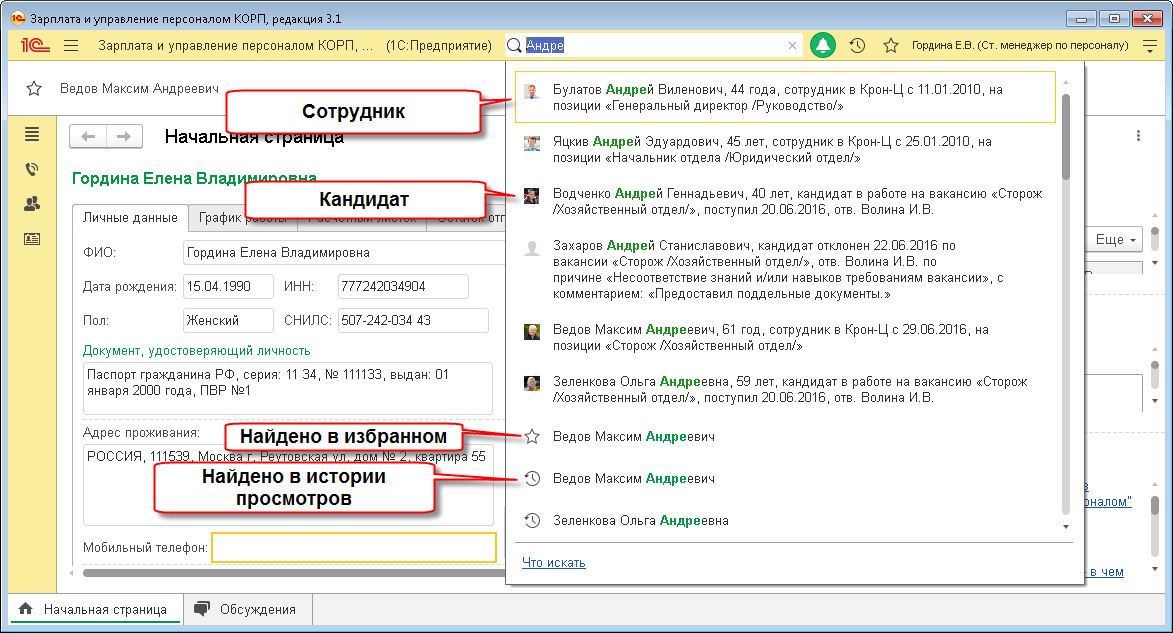Select Захаров Андрей Станиславович rejected candidate
Viewport: 1173px width, 633px height.
point(785,269)
